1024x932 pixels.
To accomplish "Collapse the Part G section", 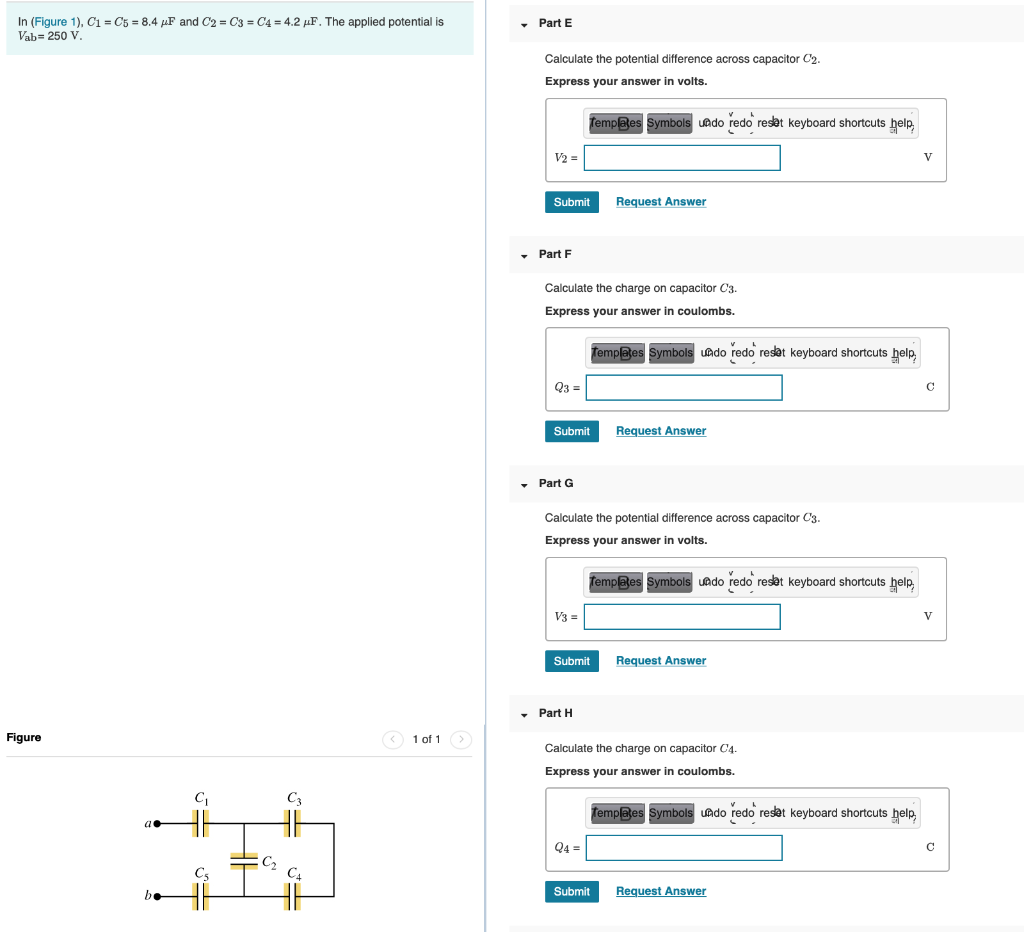I will [x=523, y=483].
